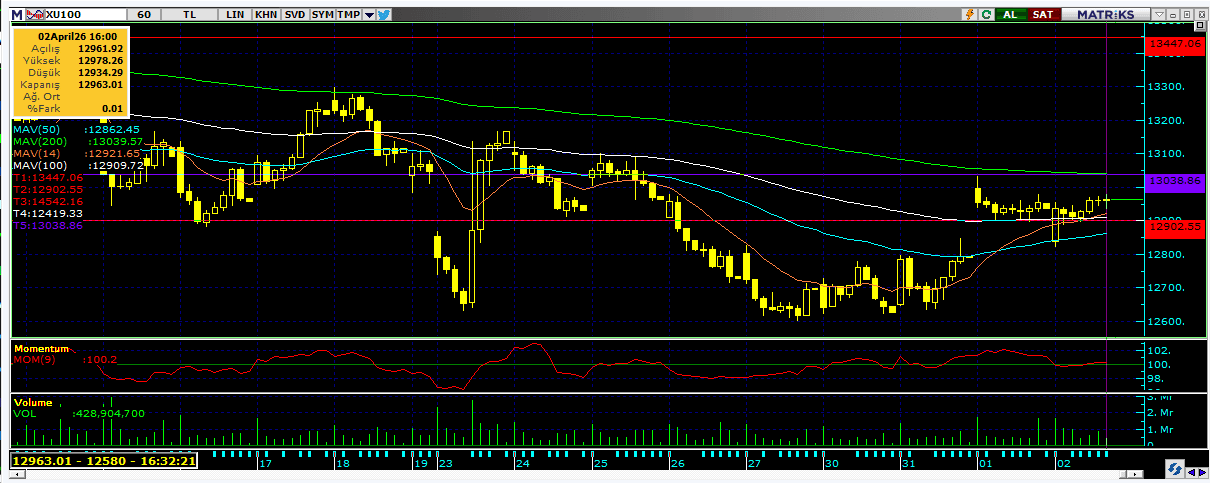Open the SYM menu
This screenshot has height=483, width=1210.
[x=322, y=15]
